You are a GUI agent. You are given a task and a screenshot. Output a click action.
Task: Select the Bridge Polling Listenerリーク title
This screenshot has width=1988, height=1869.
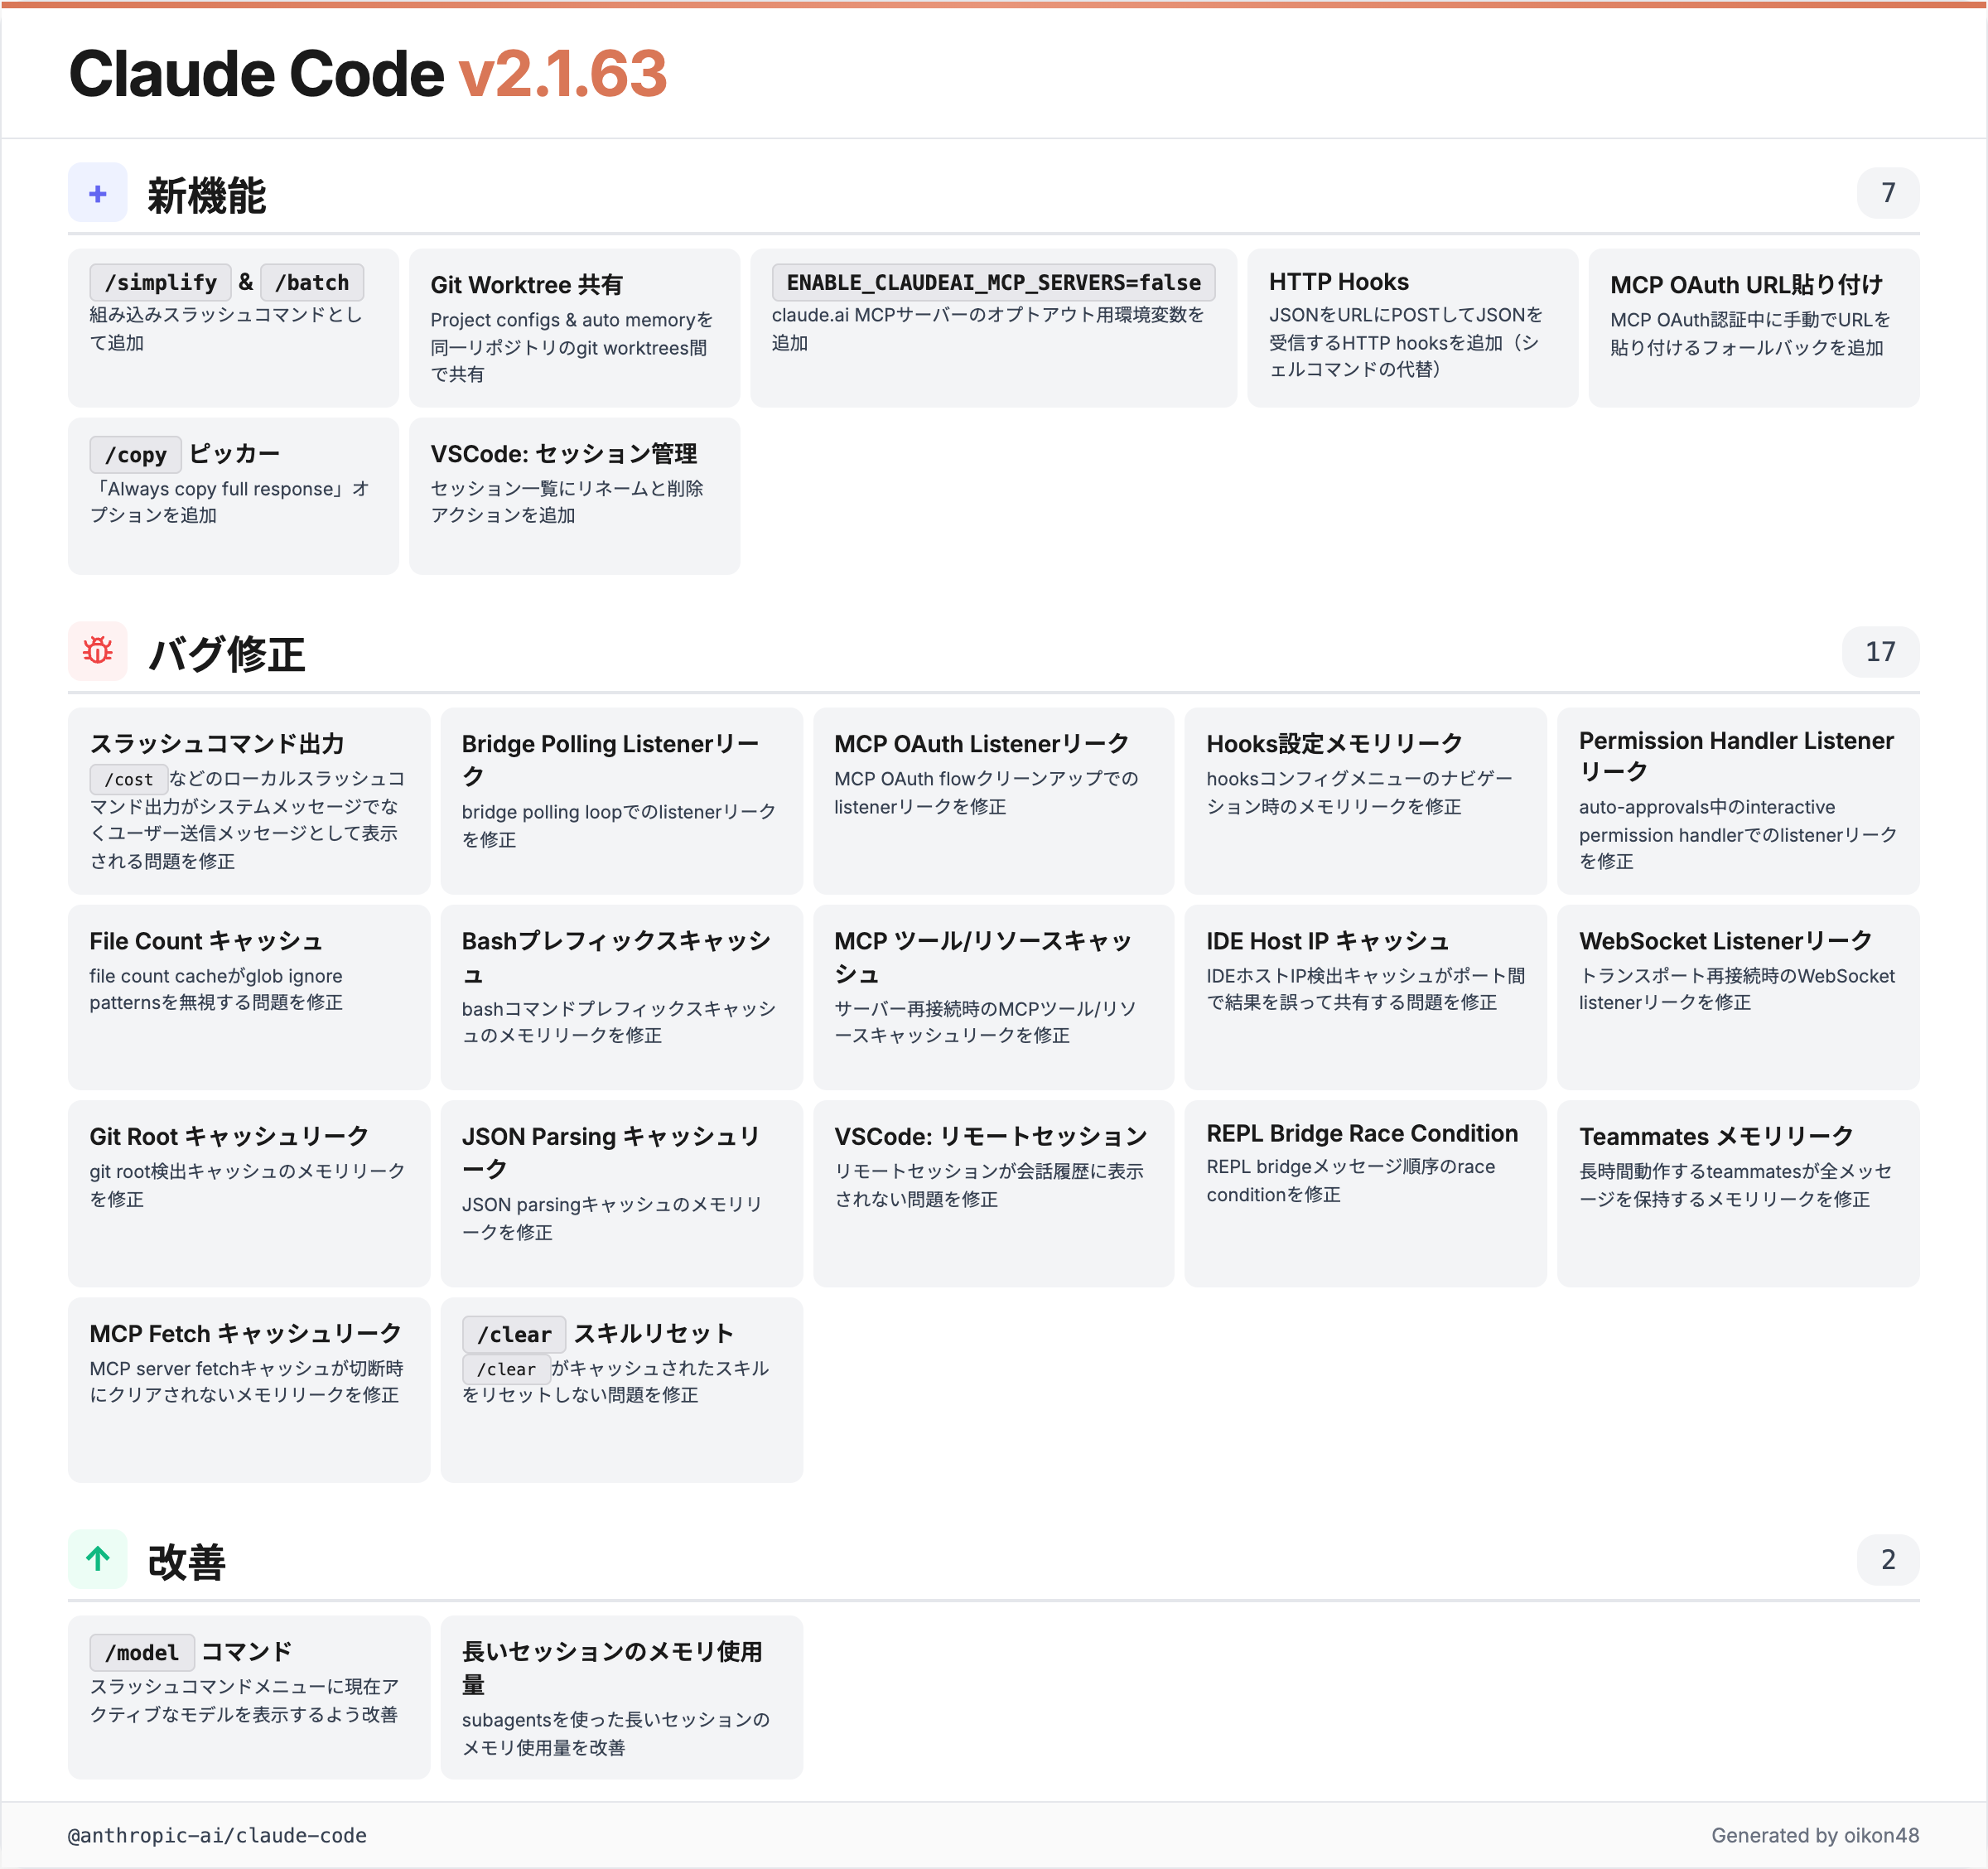610,760
